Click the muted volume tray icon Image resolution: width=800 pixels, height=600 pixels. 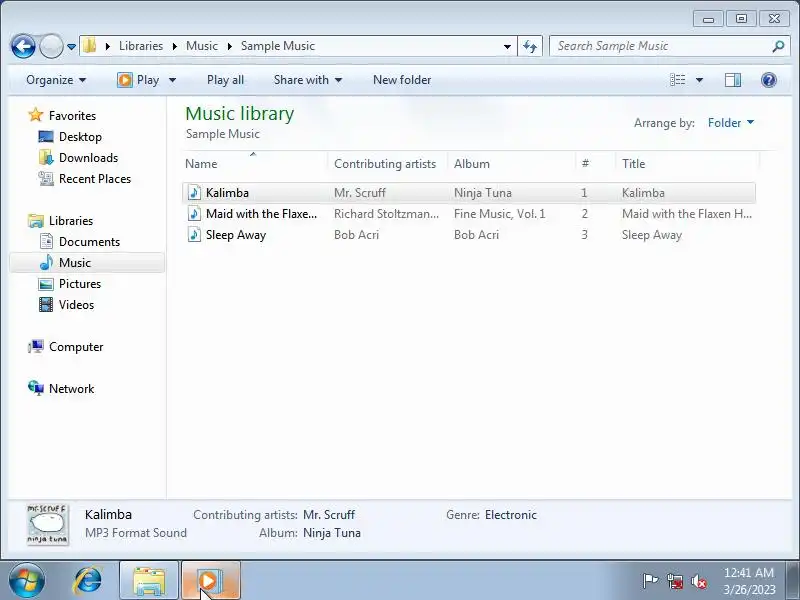click(698, 581)
